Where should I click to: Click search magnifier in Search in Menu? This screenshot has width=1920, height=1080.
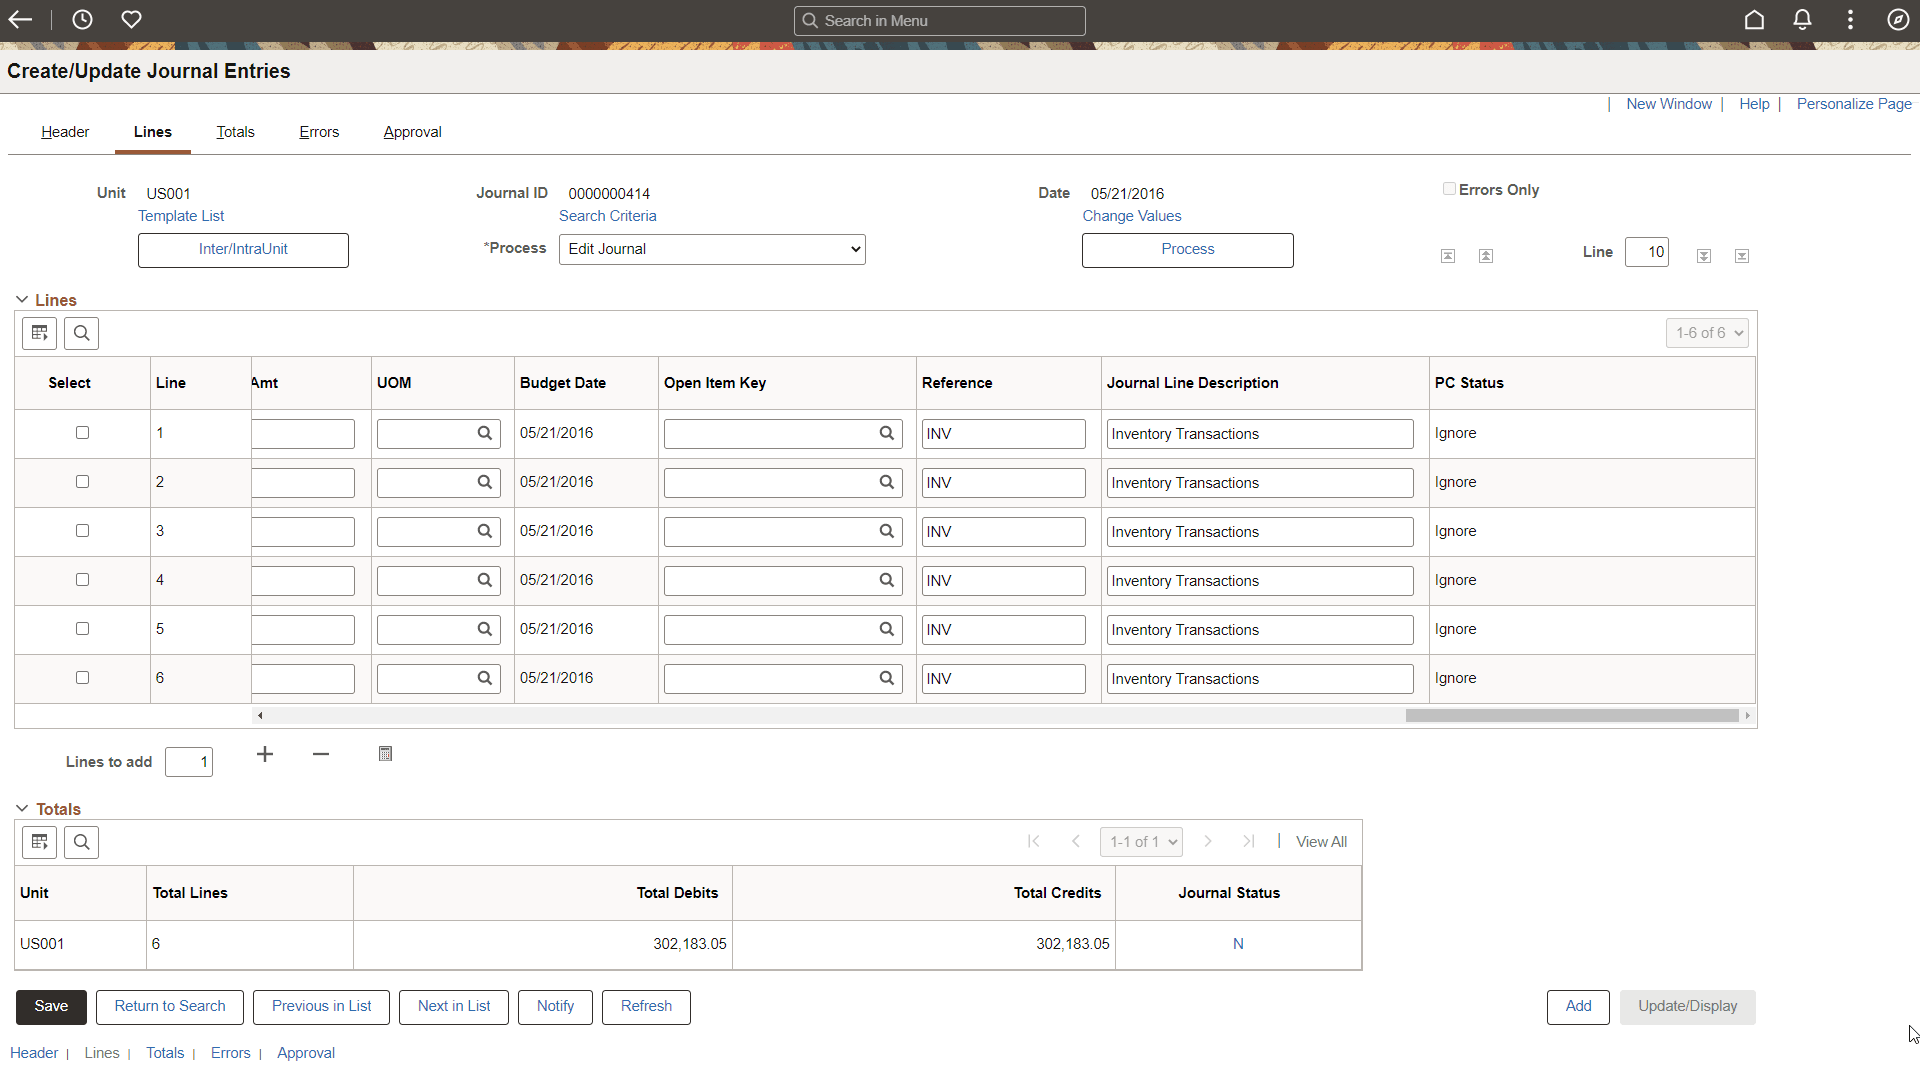pos(810,20)
